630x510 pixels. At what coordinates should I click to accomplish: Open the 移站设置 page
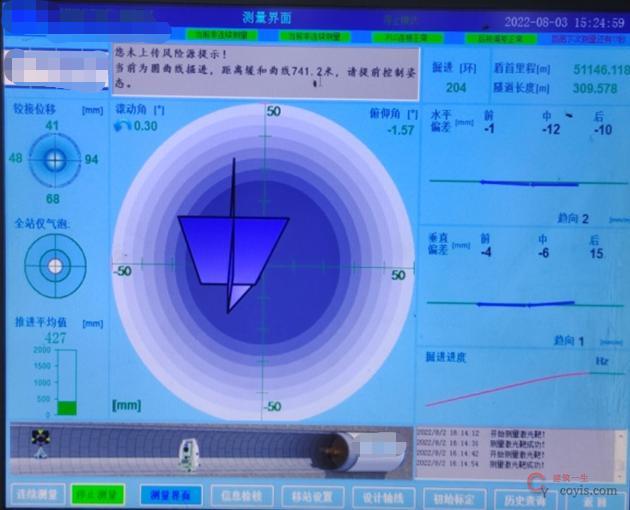pyautogui.click(x=313, y=497)
